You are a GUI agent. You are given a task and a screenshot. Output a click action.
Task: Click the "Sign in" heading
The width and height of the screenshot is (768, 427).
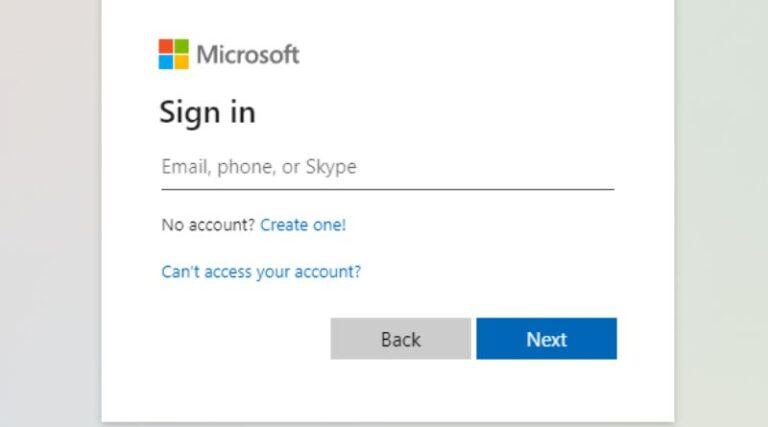tap(207, 112)
